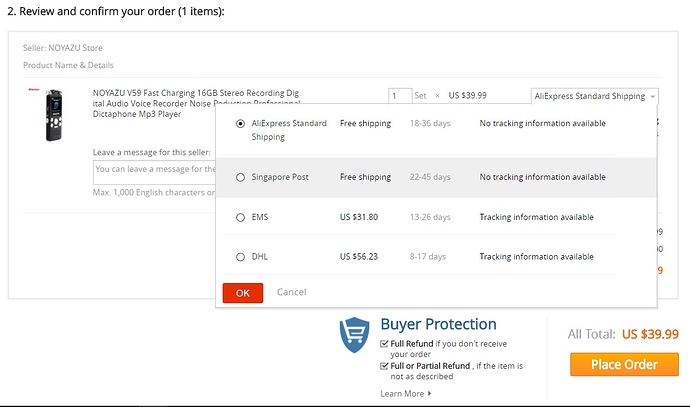Click the Place Order button
Screen dimensions: 690x407
point(624,364)
